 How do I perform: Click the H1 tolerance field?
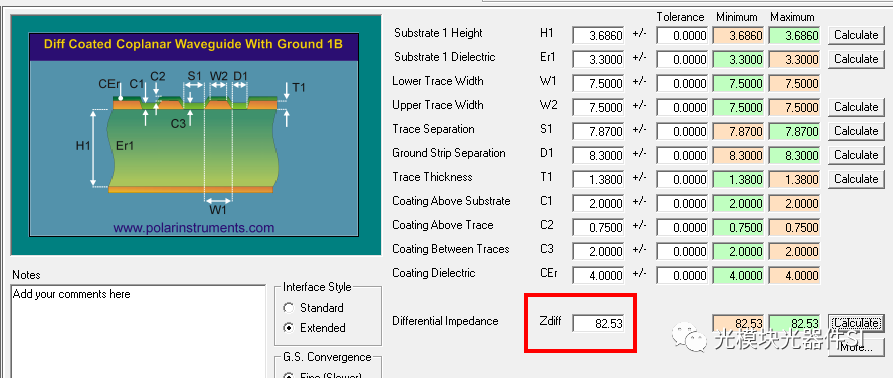tap(682, 35)
